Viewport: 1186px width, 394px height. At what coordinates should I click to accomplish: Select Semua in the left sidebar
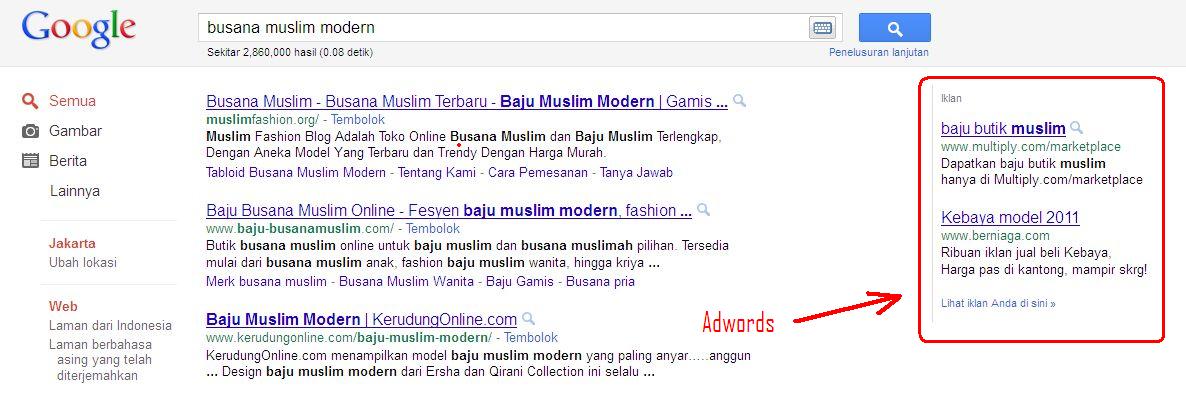tap(73, 101)
